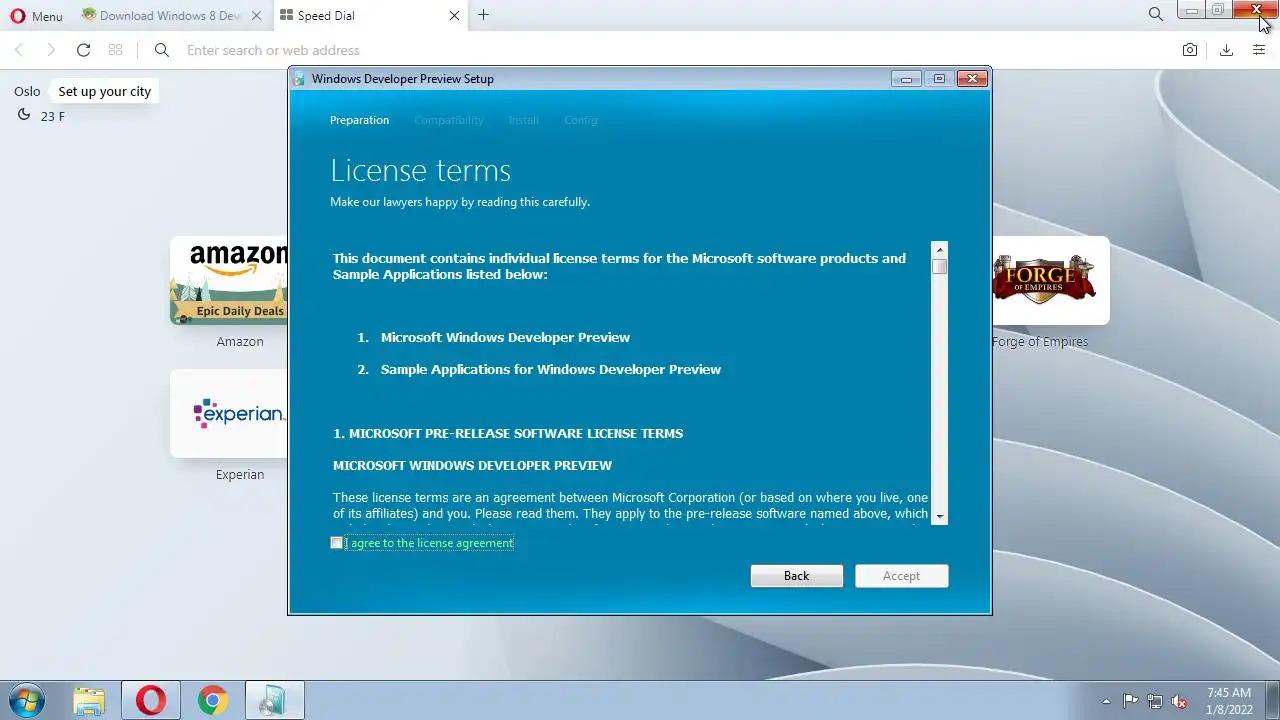Click the Oslo weather location label
The width and height of the screenshot is (1280, 720).
(x=27, y=91)
